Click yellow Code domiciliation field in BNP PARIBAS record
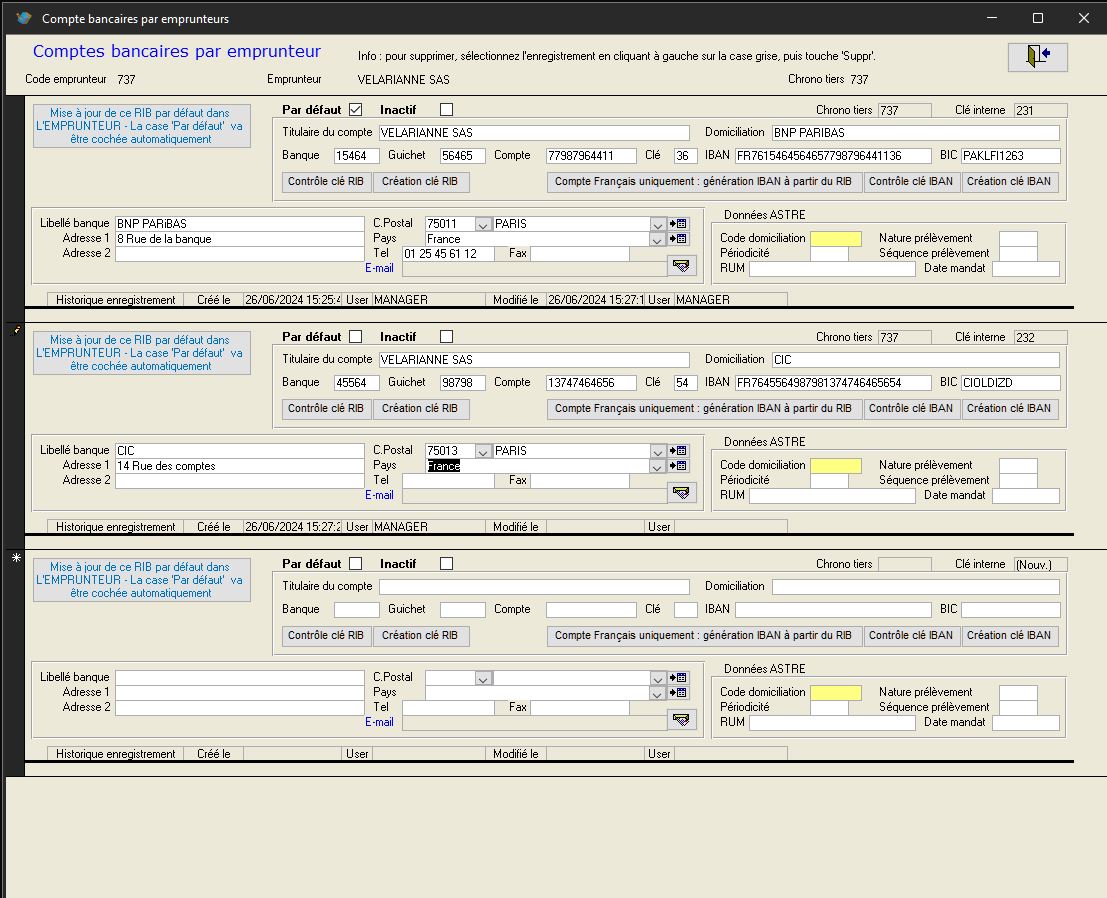1107x898 pixels. [x=836, y=239]
